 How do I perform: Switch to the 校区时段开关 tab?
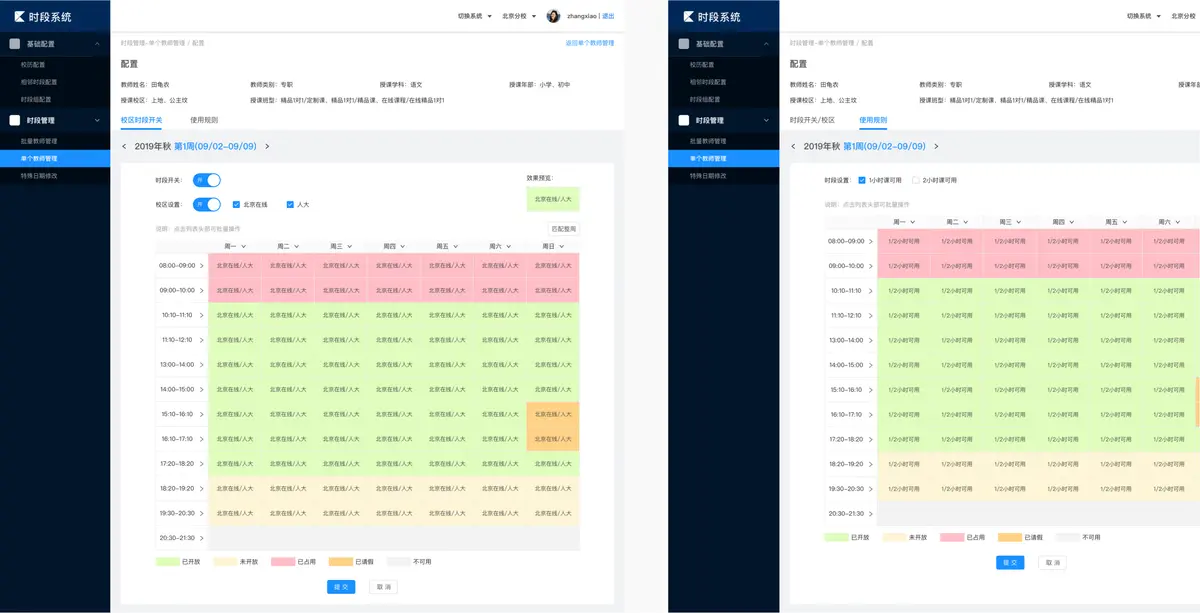pos(141,119)
